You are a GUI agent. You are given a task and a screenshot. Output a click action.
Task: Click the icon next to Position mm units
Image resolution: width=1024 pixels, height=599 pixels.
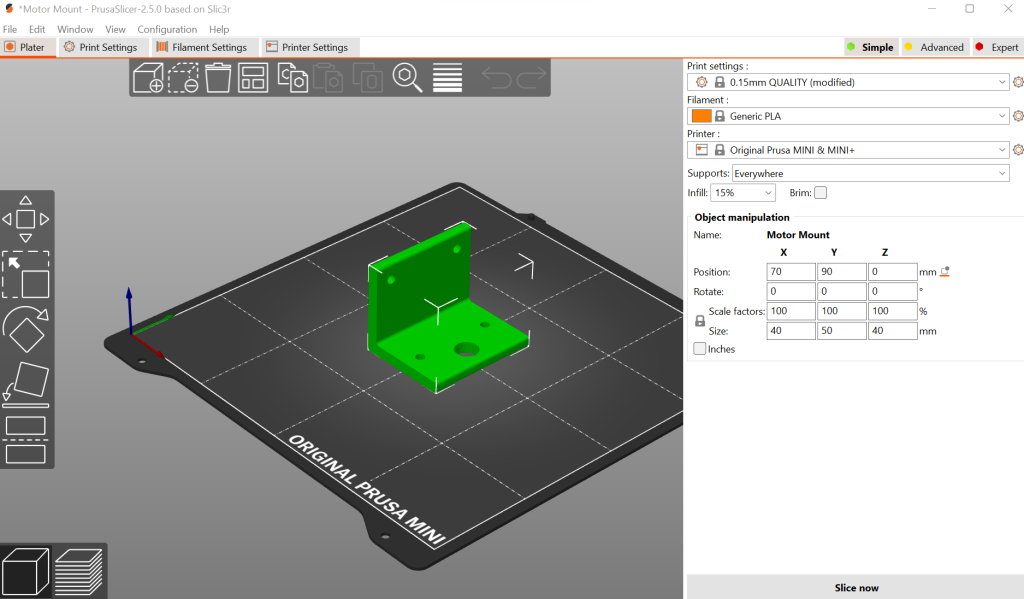(x=944, y=272)
